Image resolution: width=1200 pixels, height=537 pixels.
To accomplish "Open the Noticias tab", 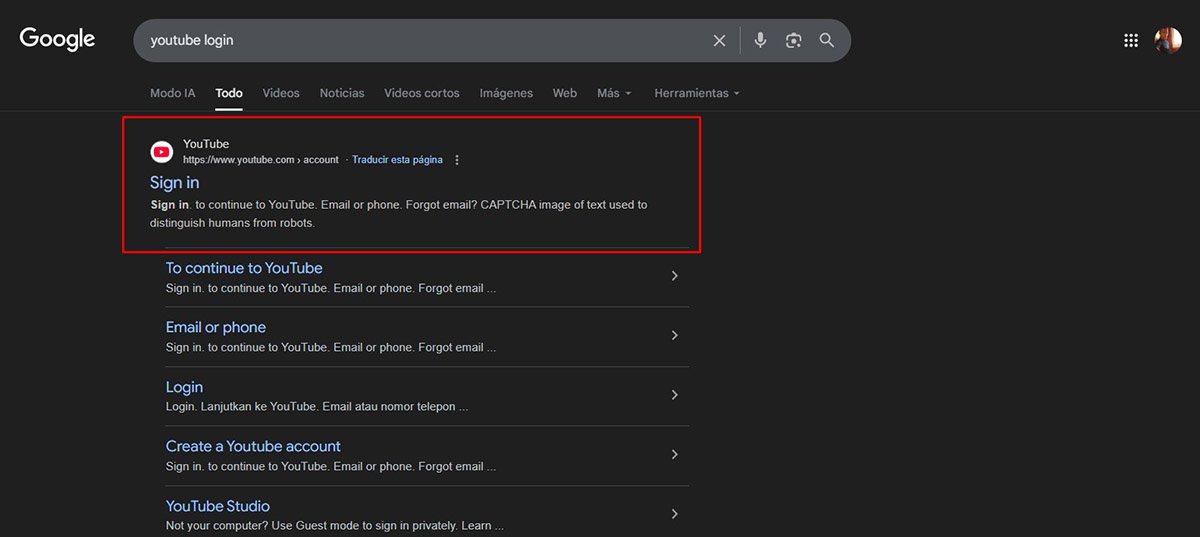I will pos(342,93).
